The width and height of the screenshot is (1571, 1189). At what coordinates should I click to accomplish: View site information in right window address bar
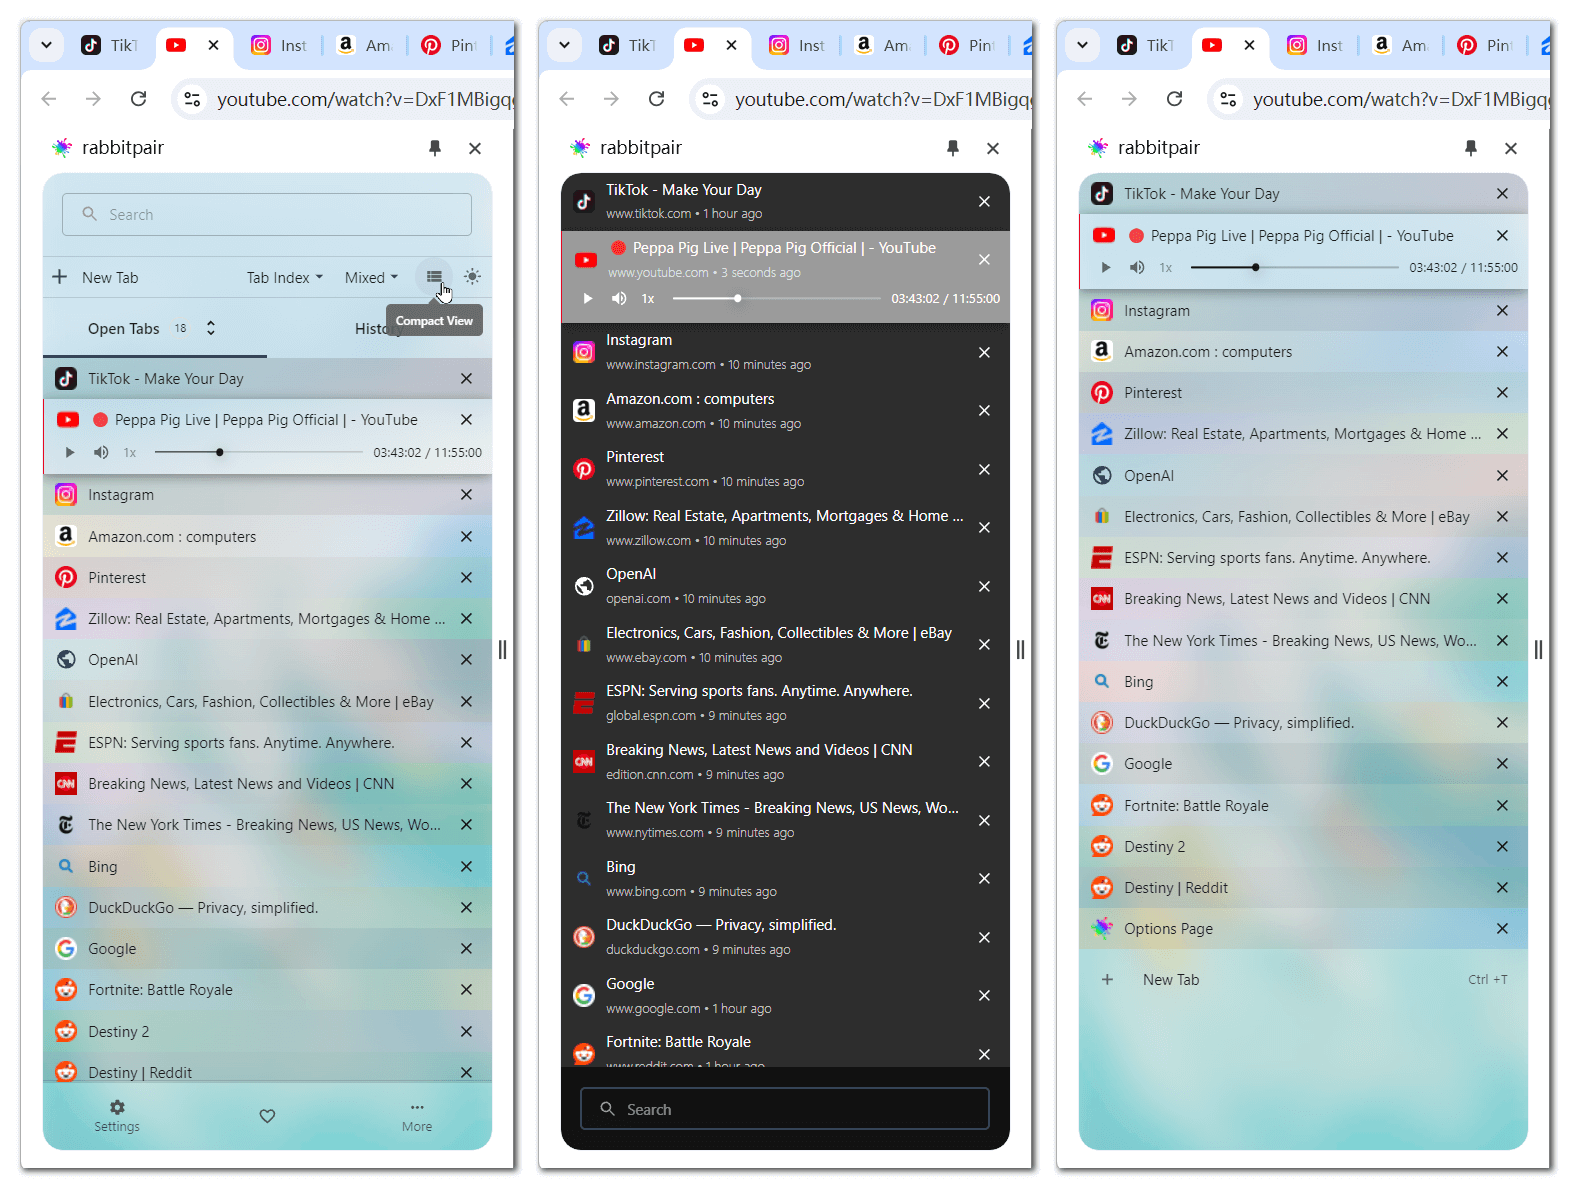1229,99
